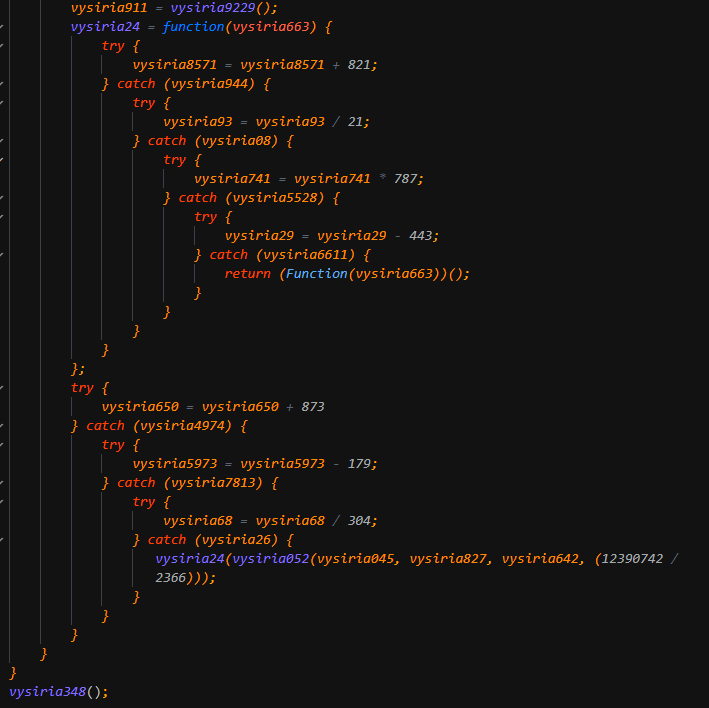
Task: Click the vysiria052 function call
Action: (270, 559)
